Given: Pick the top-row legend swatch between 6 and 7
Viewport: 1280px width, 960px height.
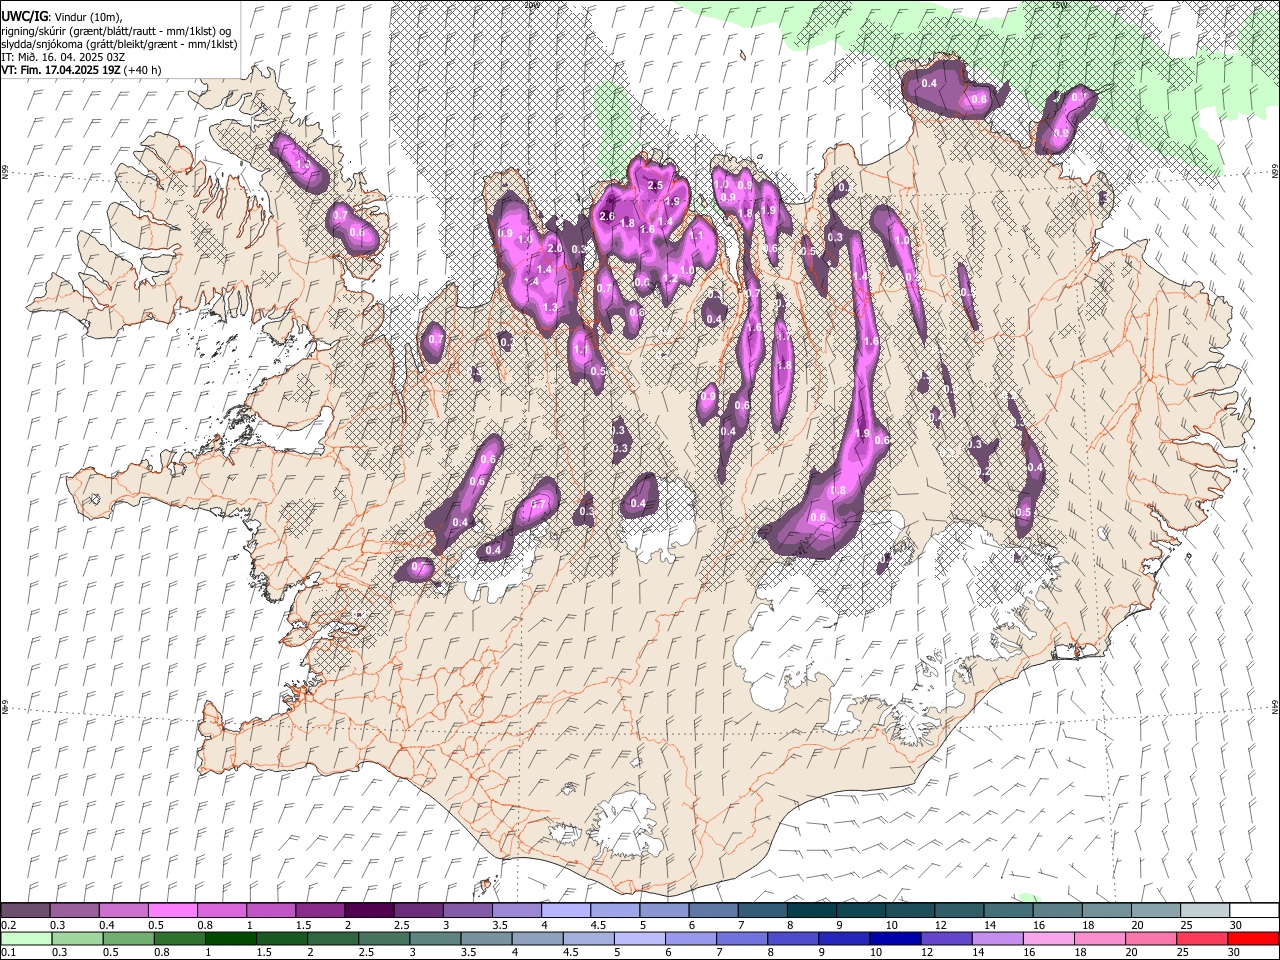Looking at the screenshot, I should point(713,910).
